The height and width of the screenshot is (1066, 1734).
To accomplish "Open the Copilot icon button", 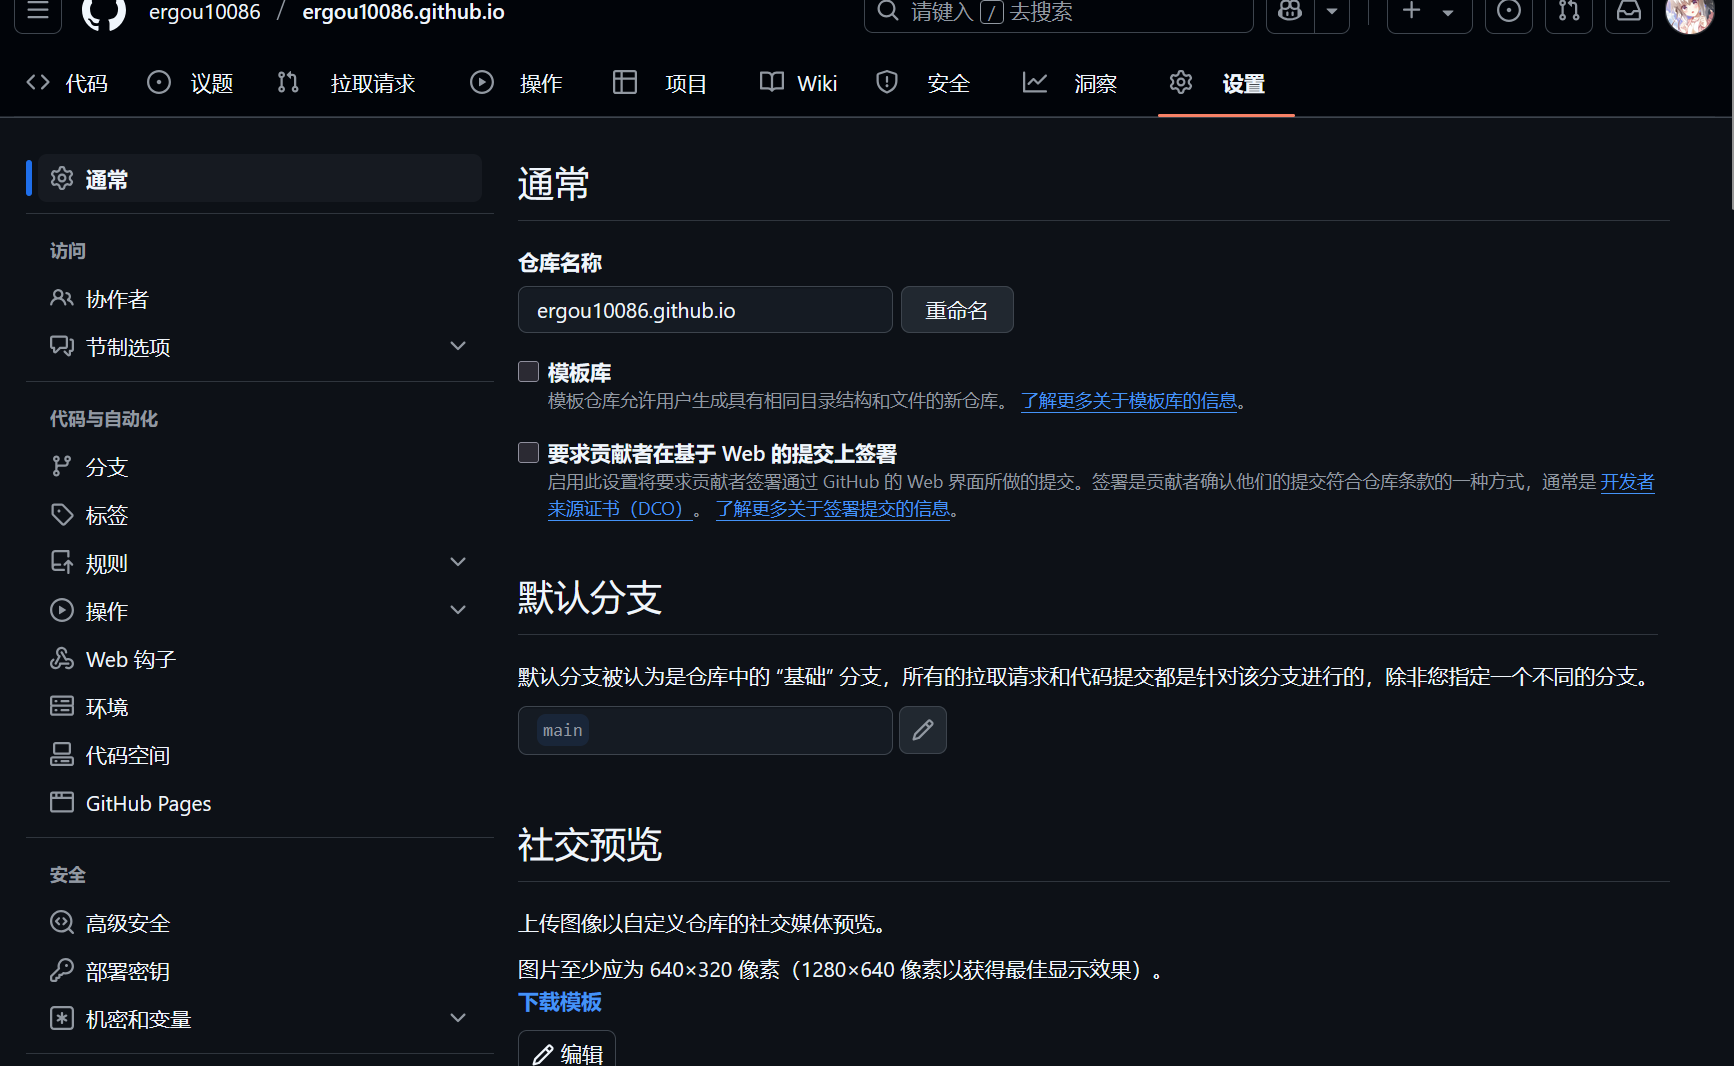I will (1290, 12).
